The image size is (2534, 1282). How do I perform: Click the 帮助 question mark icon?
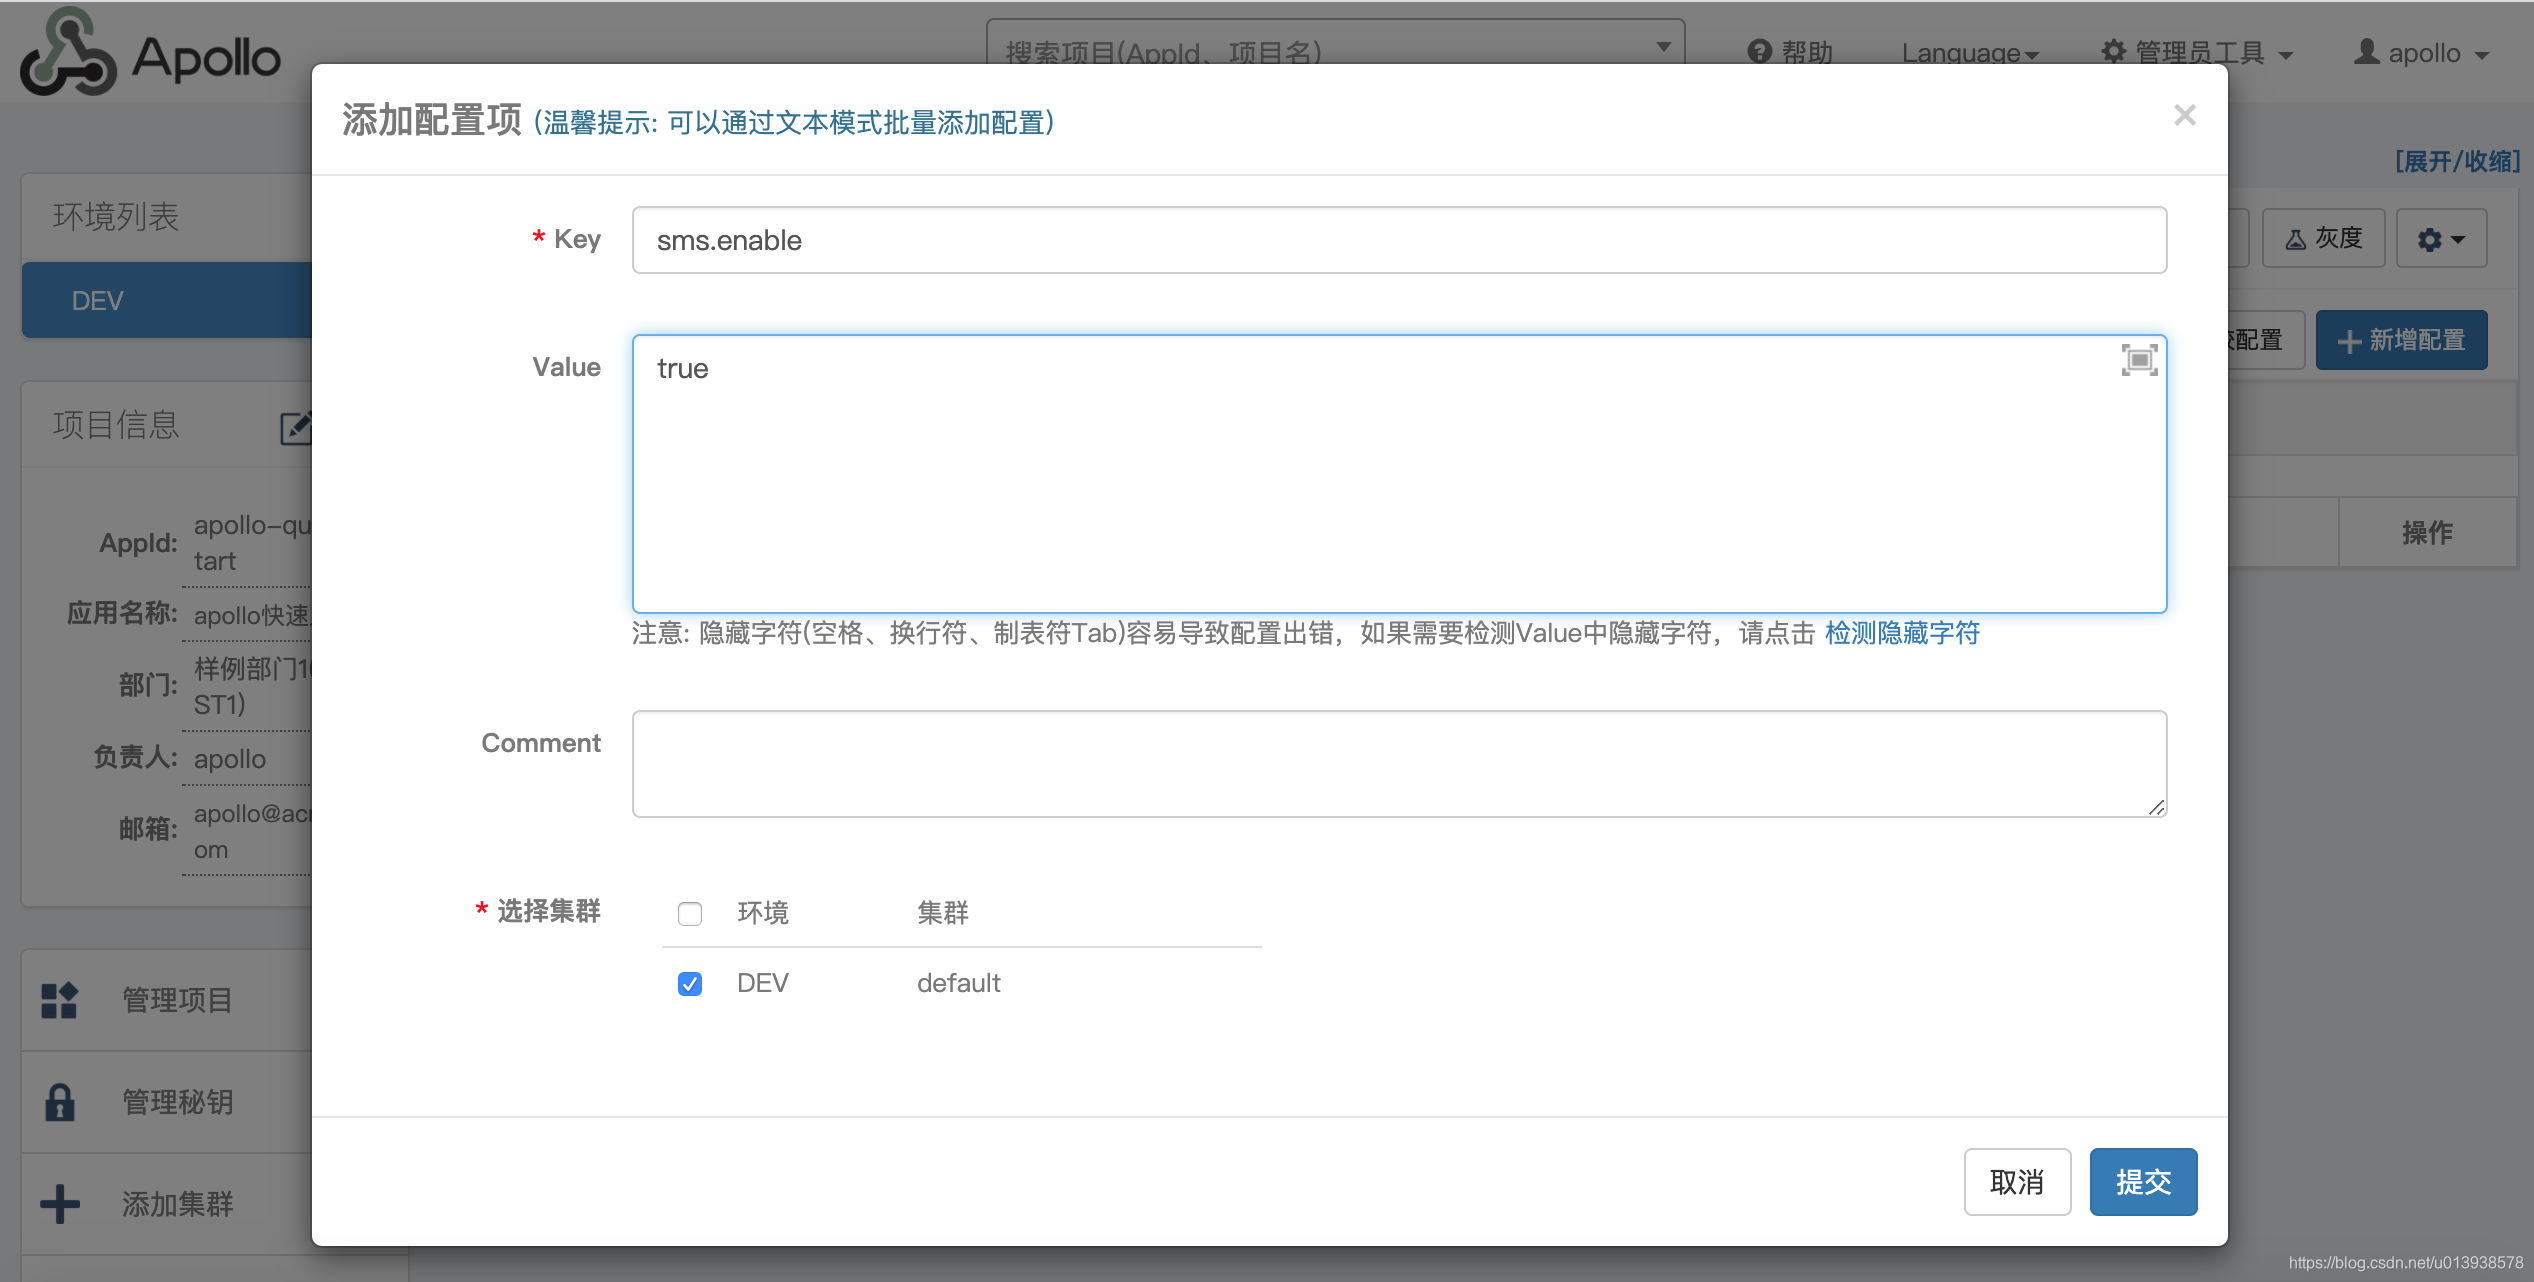coord(1758,52)
